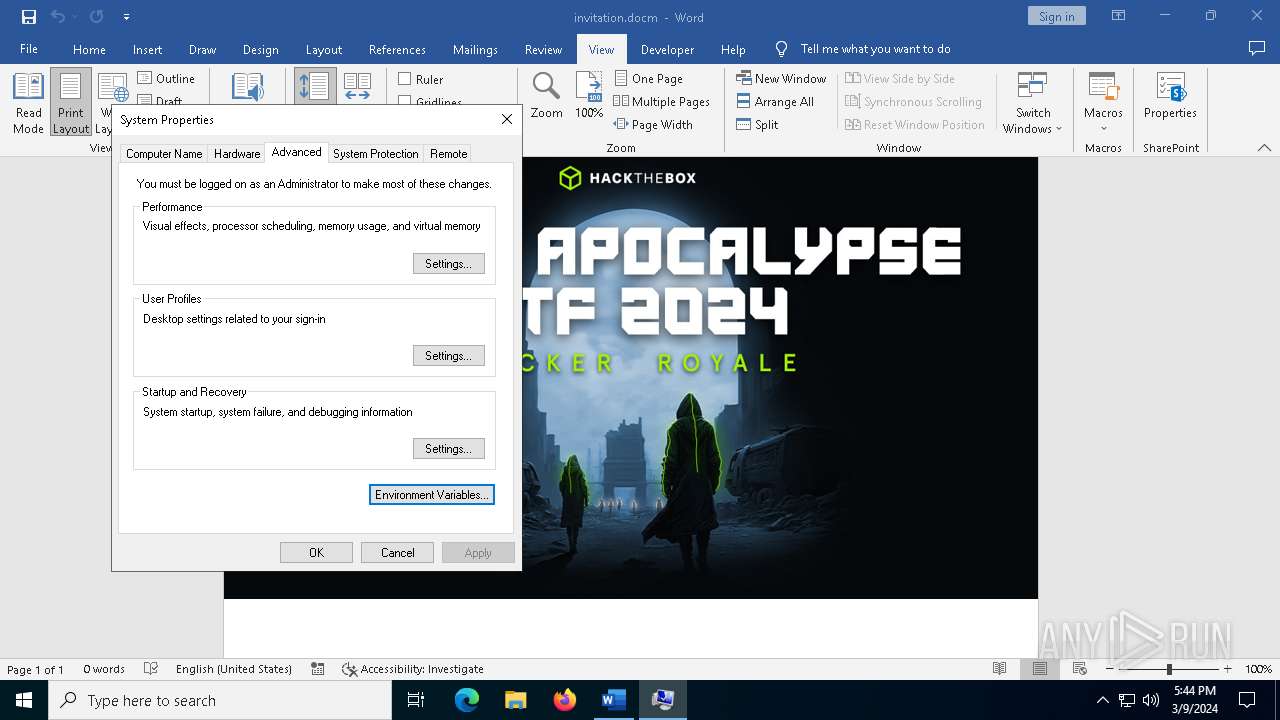Screen dimensions: 1280x720
Task: Open Customize Quick Access Toolbar dropdown
Action: 126,17
